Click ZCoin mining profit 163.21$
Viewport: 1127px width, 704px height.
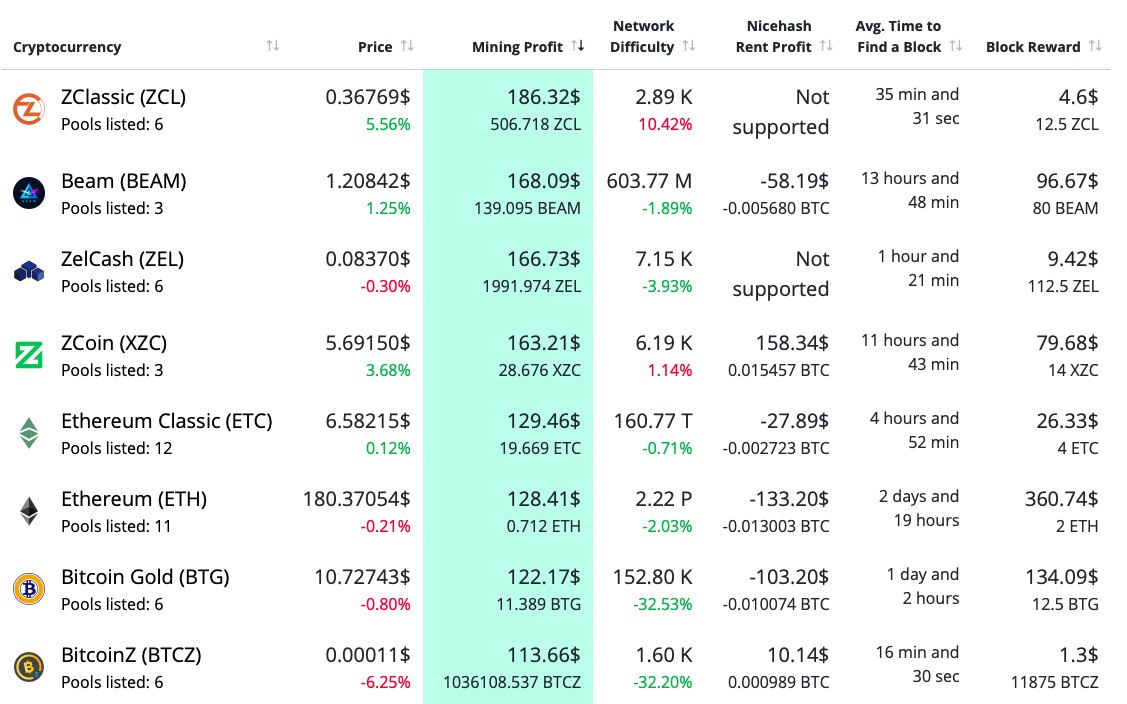543,343
